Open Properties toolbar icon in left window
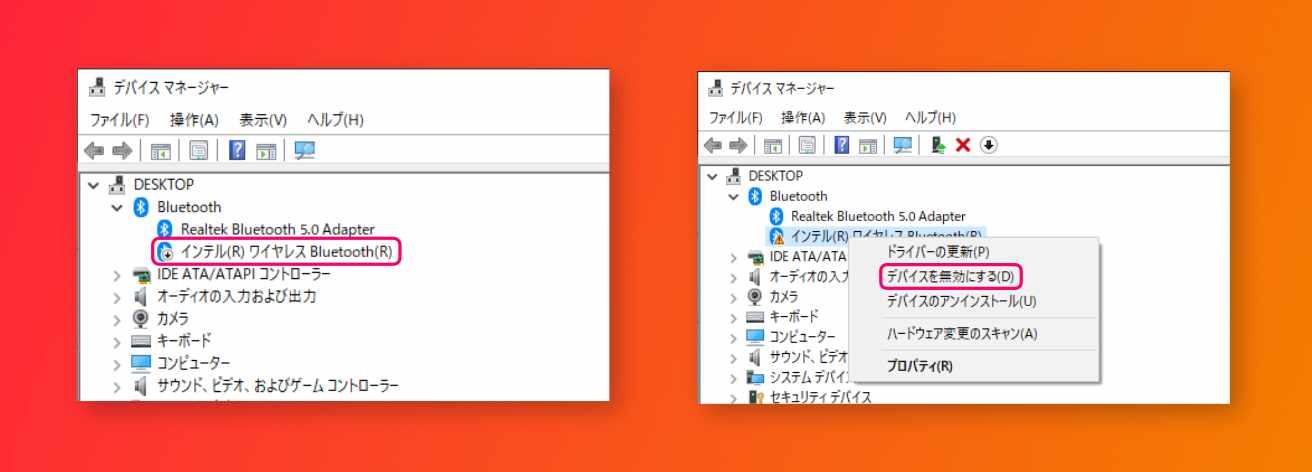1312x472 pixels. pyautogui.click(x=199, y=151)
